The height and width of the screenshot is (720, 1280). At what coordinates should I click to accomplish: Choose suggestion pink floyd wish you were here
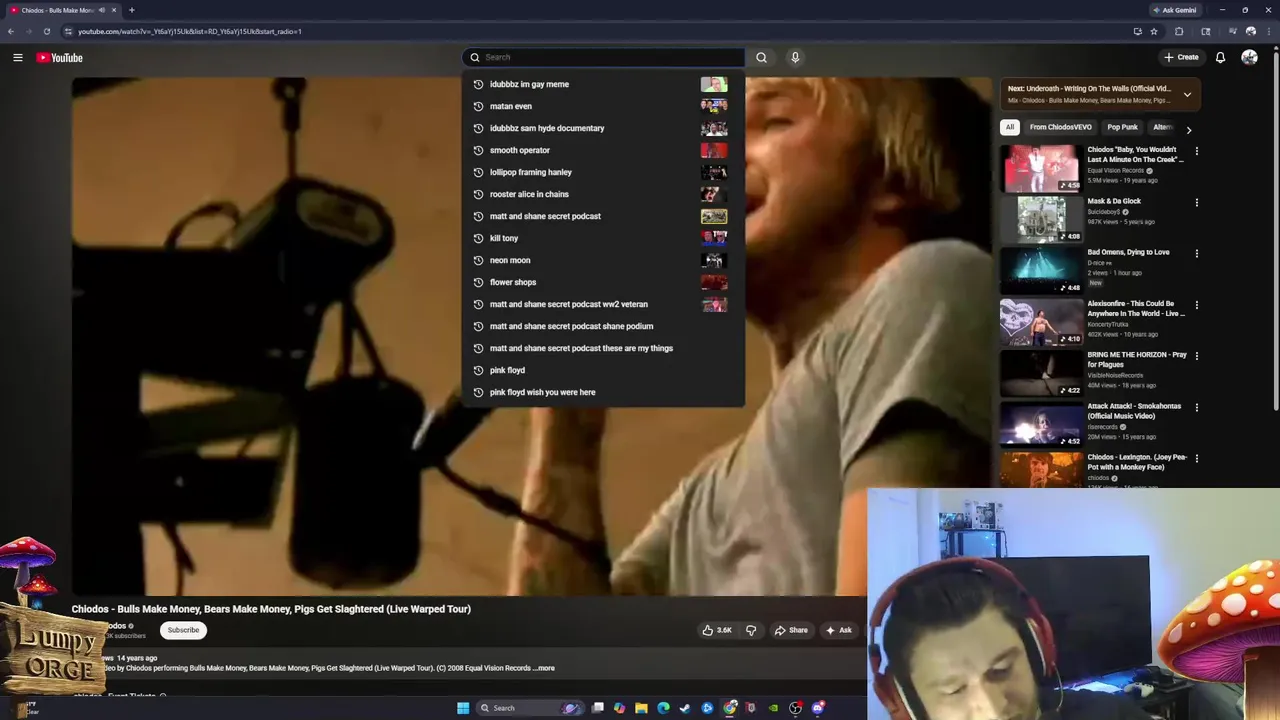[603, 392]
